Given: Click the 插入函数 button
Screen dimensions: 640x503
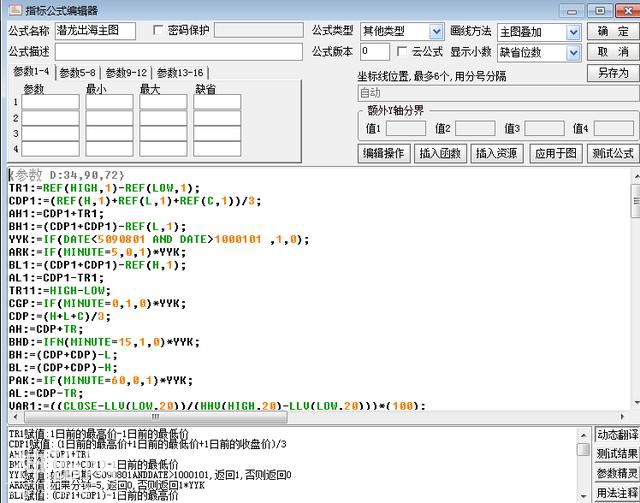Looking at the screenshot, I should tap(440, 154).
